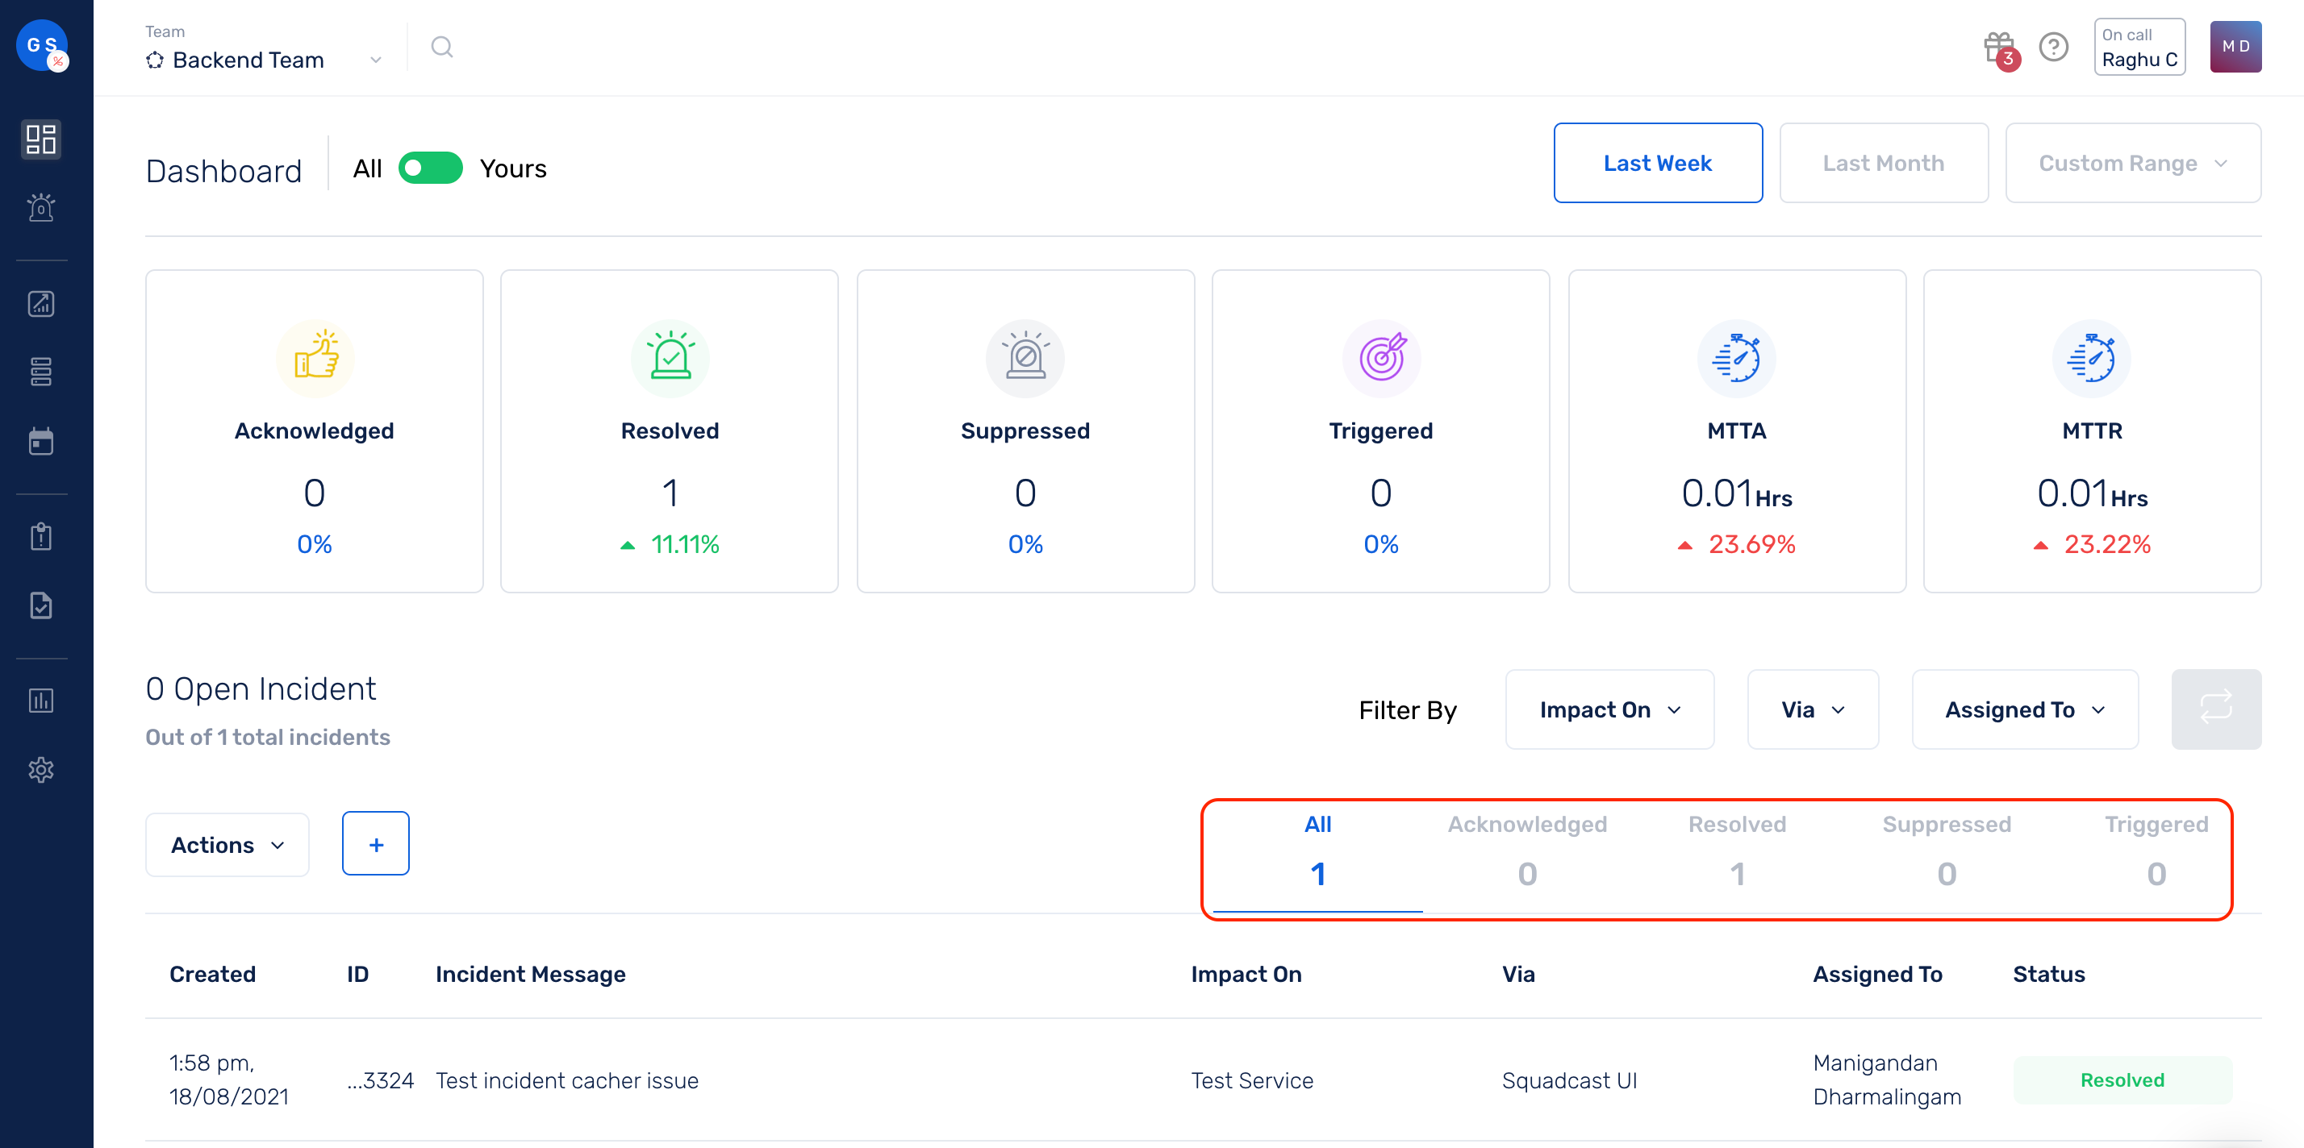Click the Dashboard page title
Viewport: 2304px width, 1148px height.
(x=223, y=171)
